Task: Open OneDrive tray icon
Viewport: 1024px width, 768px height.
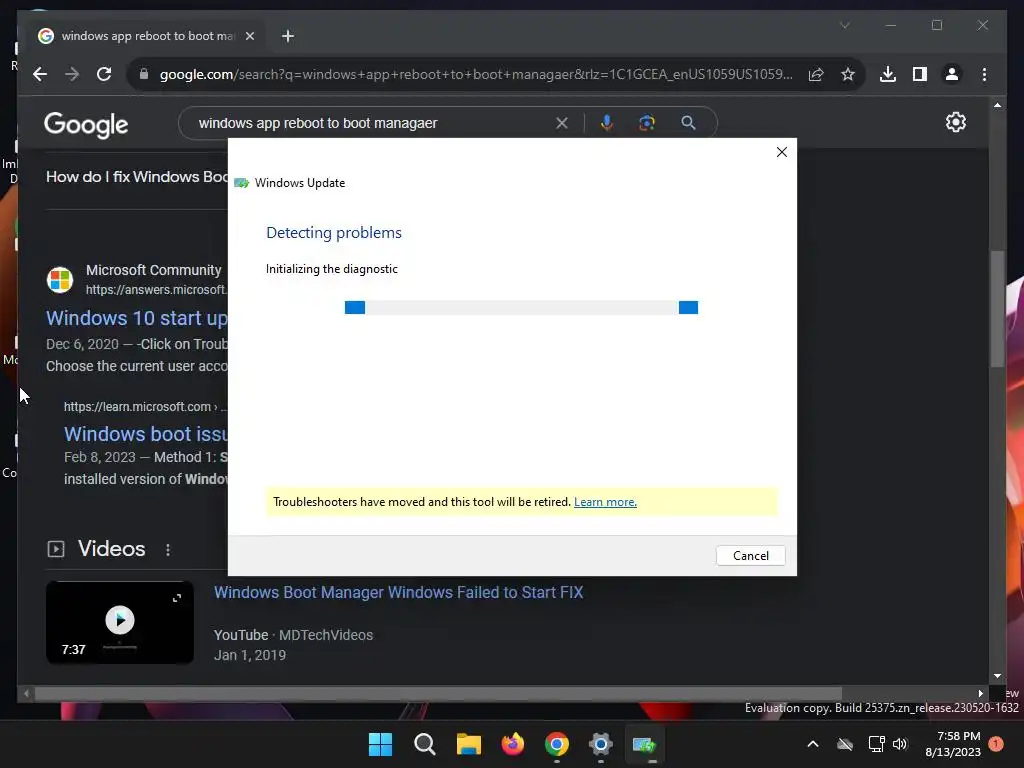Action: pos(845,744)
